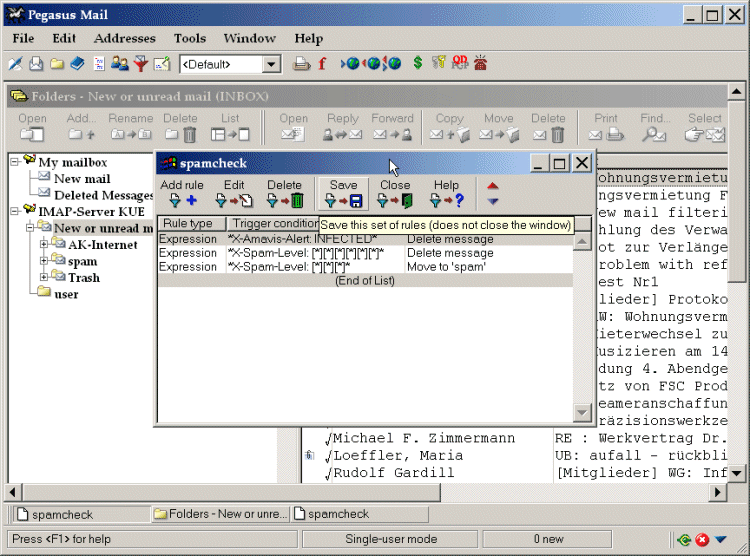Click the green status icon in status bar
The width and height of the screenshot is (750, 556).
684,540
